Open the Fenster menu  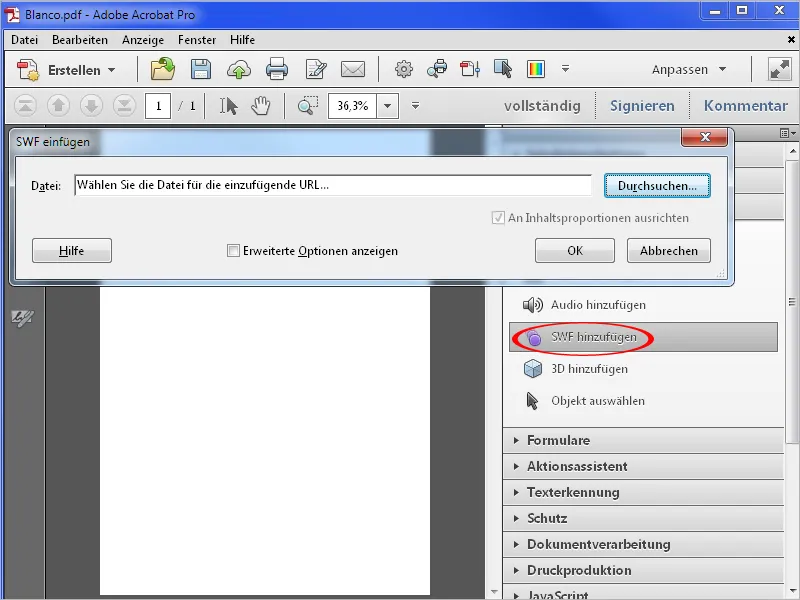[197, 40]
